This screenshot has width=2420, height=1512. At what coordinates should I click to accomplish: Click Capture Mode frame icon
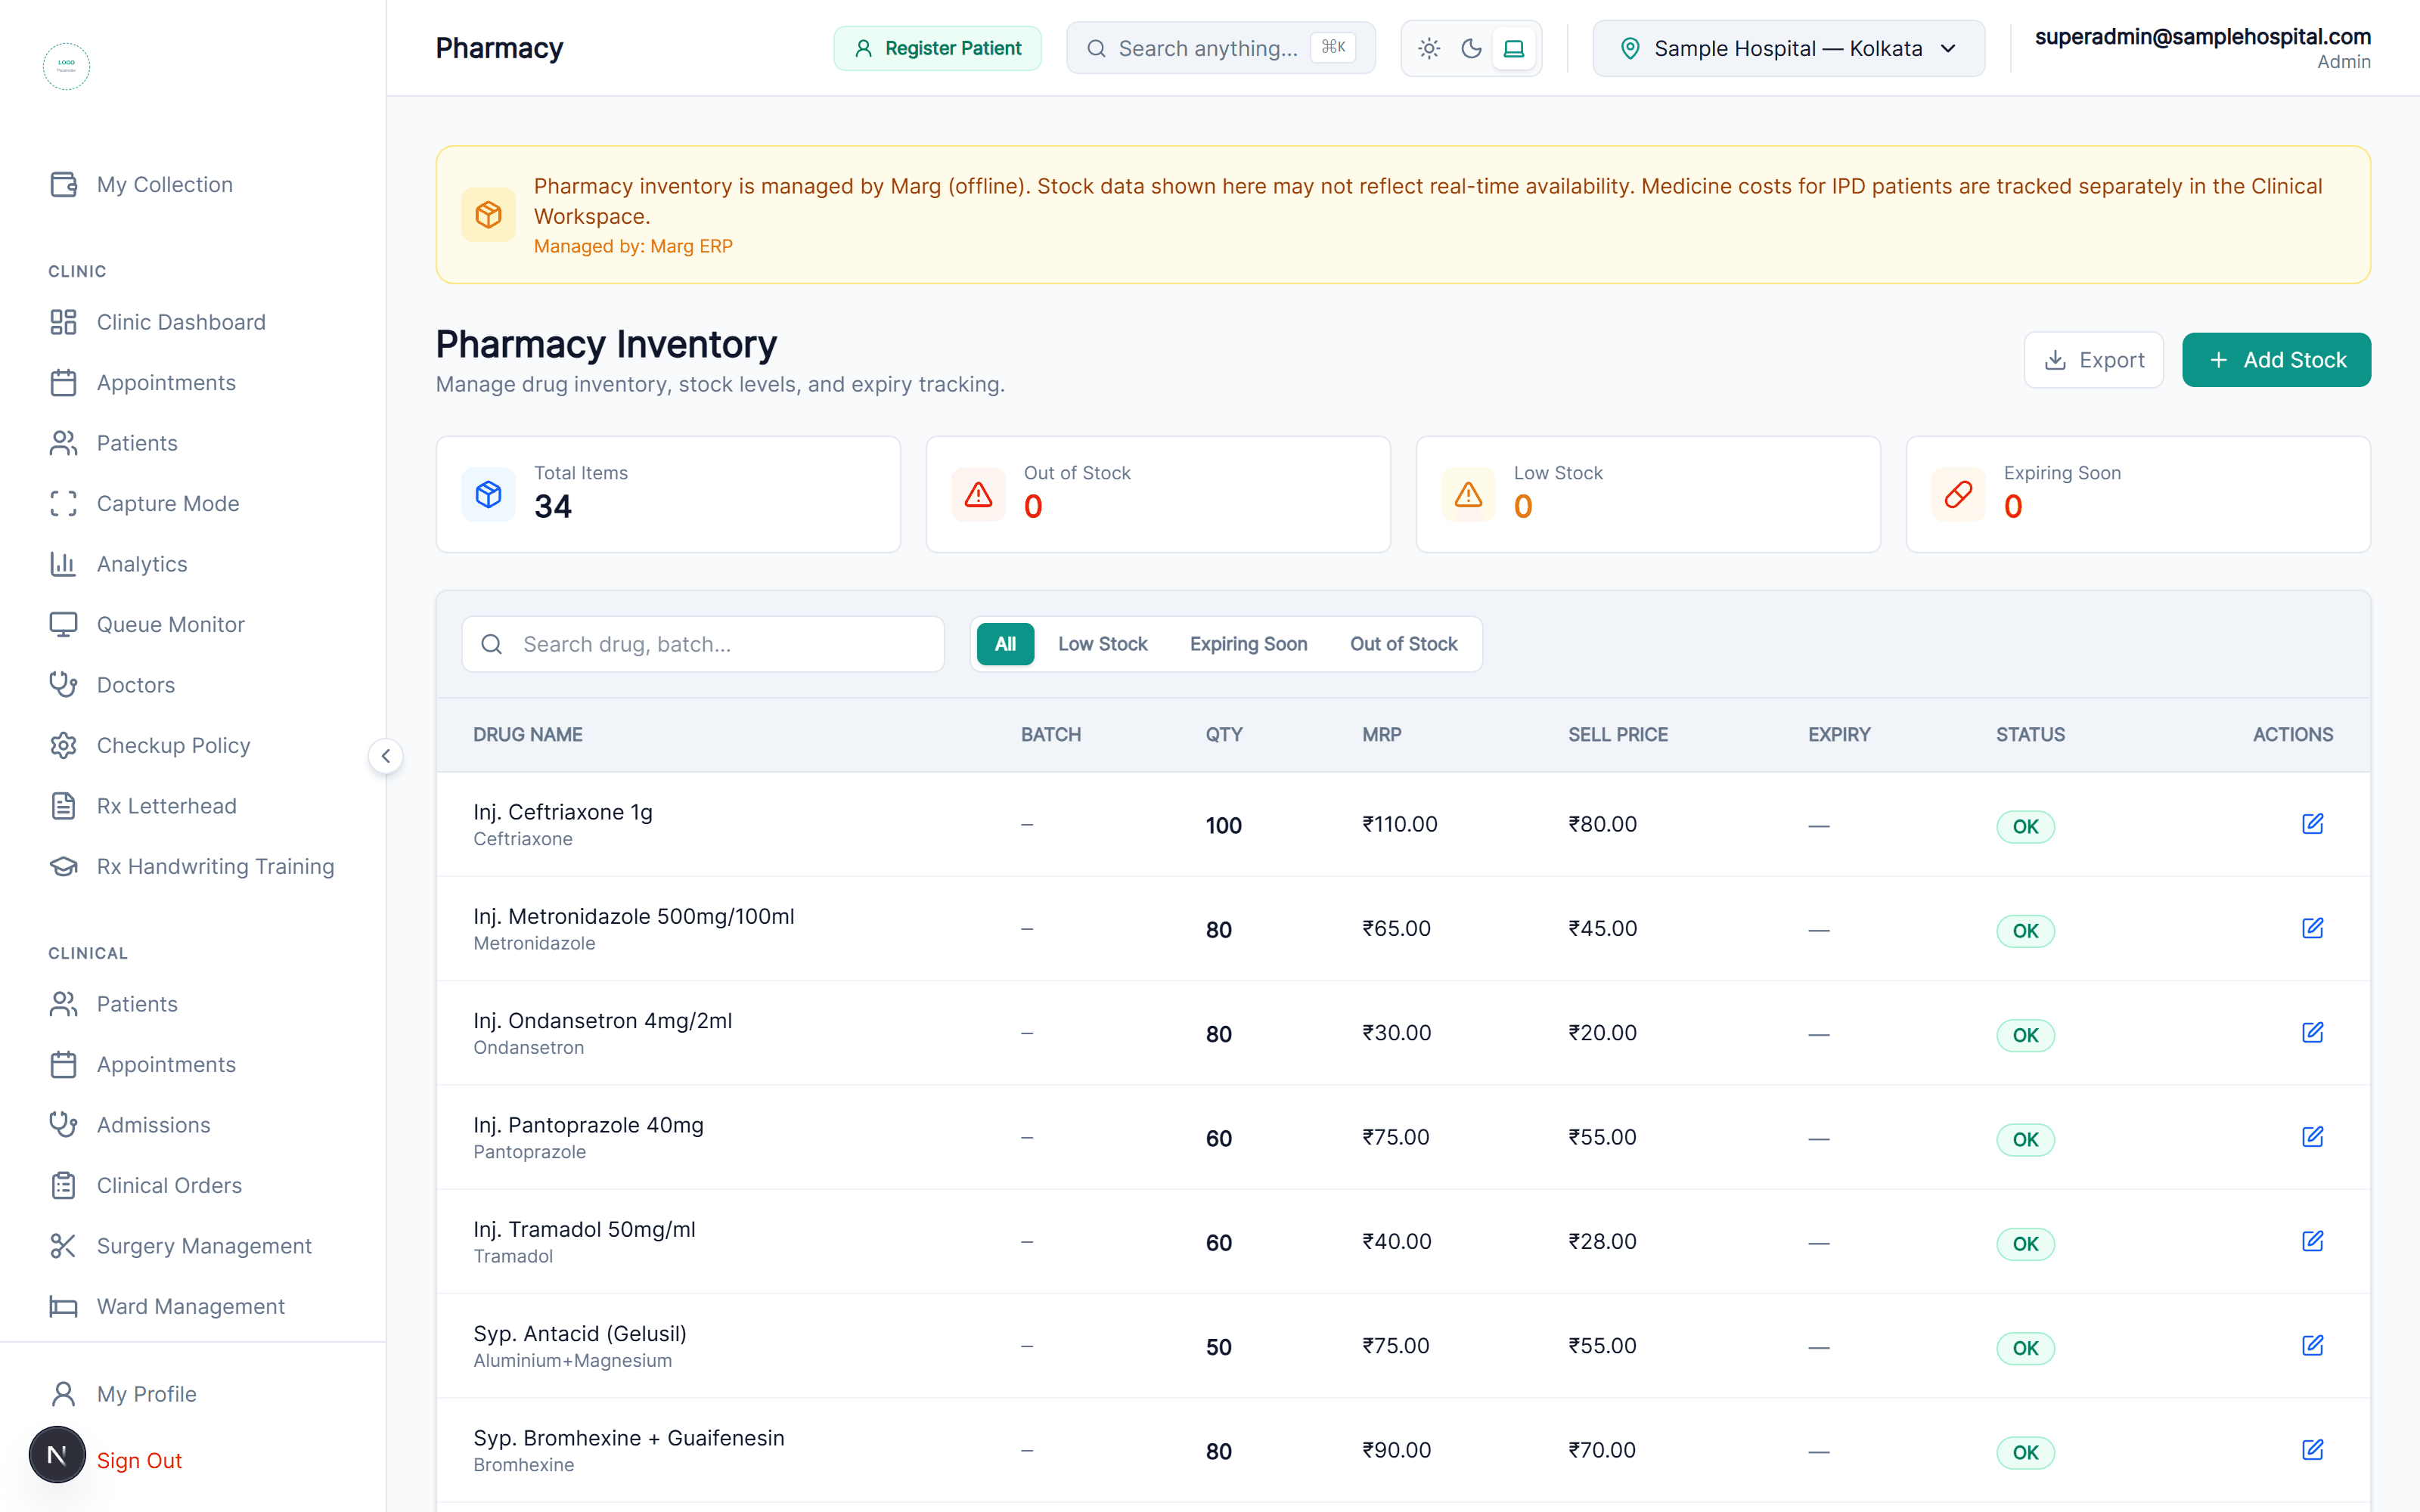63,503
